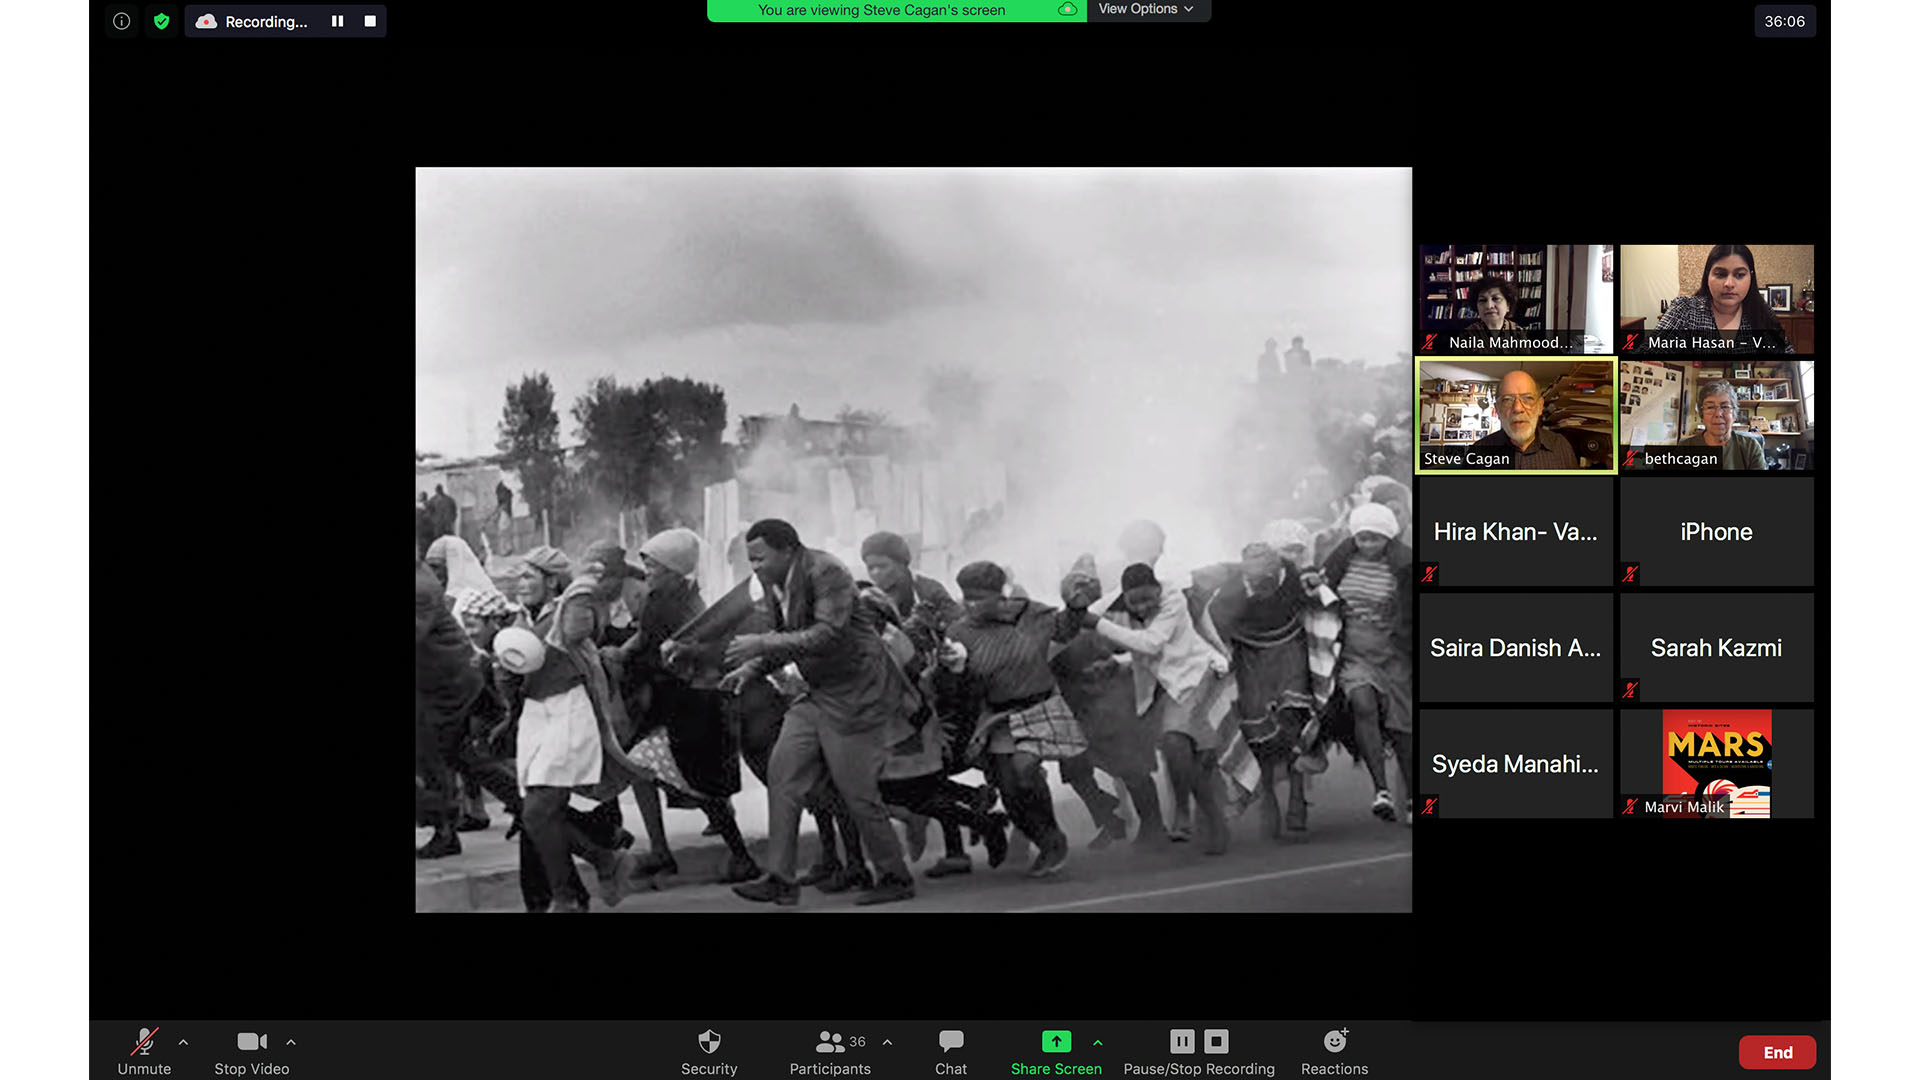Click muted mic icon on Sarah Kazmi tile
Screen dimensions: 1920x1080
click(1631, 690)
